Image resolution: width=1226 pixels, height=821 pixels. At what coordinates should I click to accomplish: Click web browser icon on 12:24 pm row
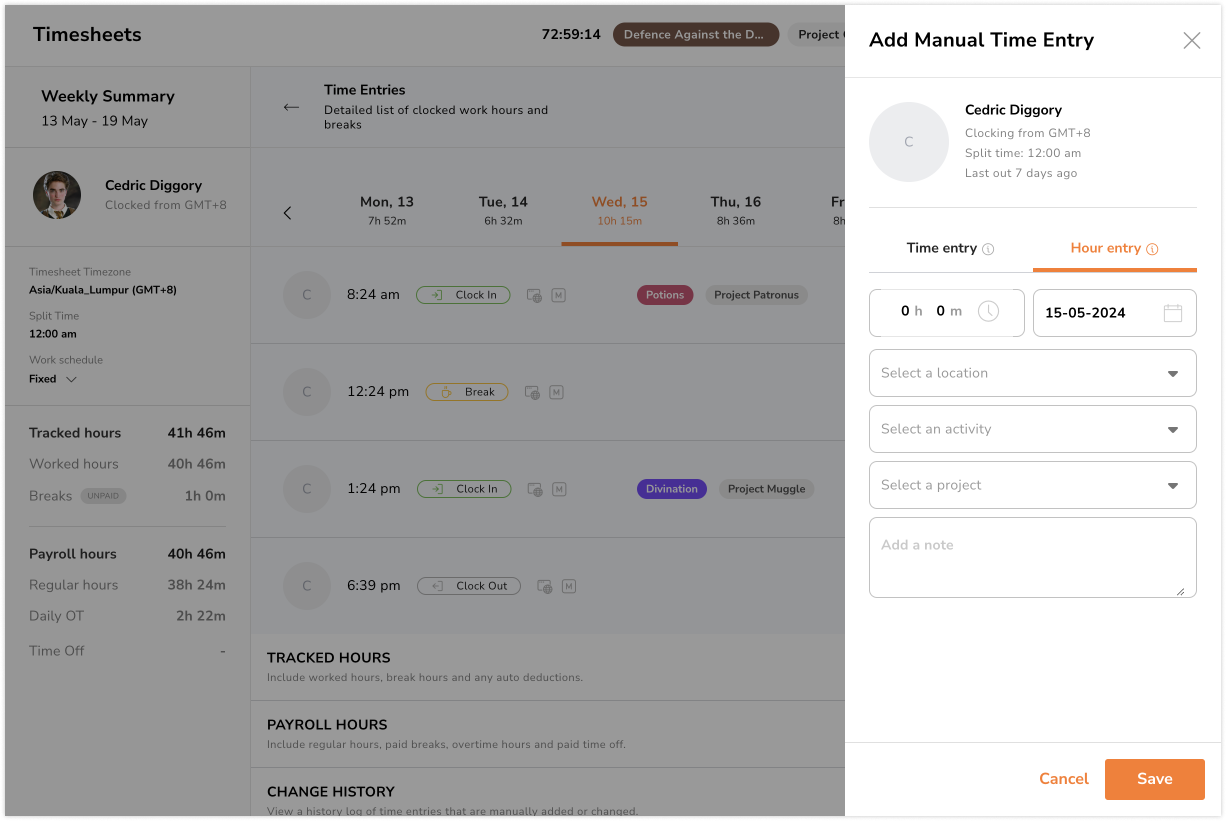532,393
